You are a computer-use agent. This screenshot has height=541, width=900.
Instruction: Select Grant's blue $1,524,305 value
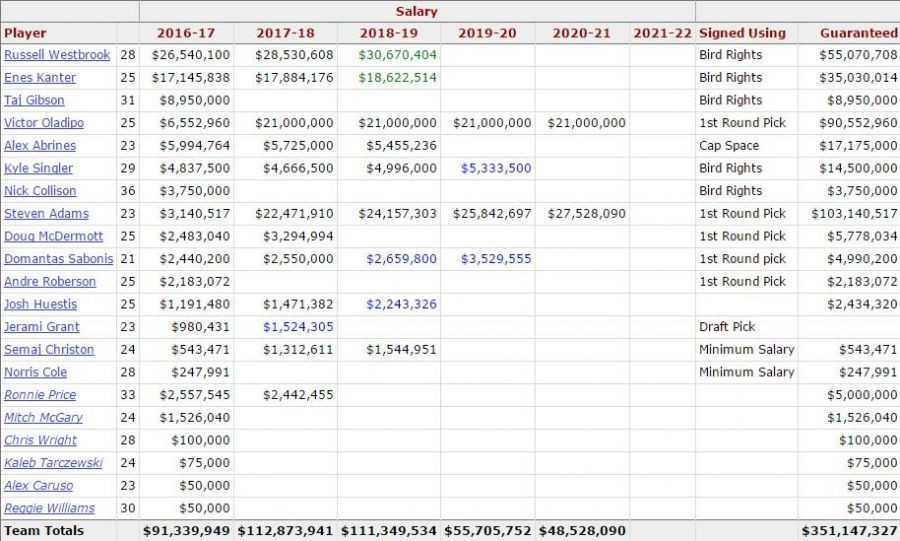(x=298, y=327)
